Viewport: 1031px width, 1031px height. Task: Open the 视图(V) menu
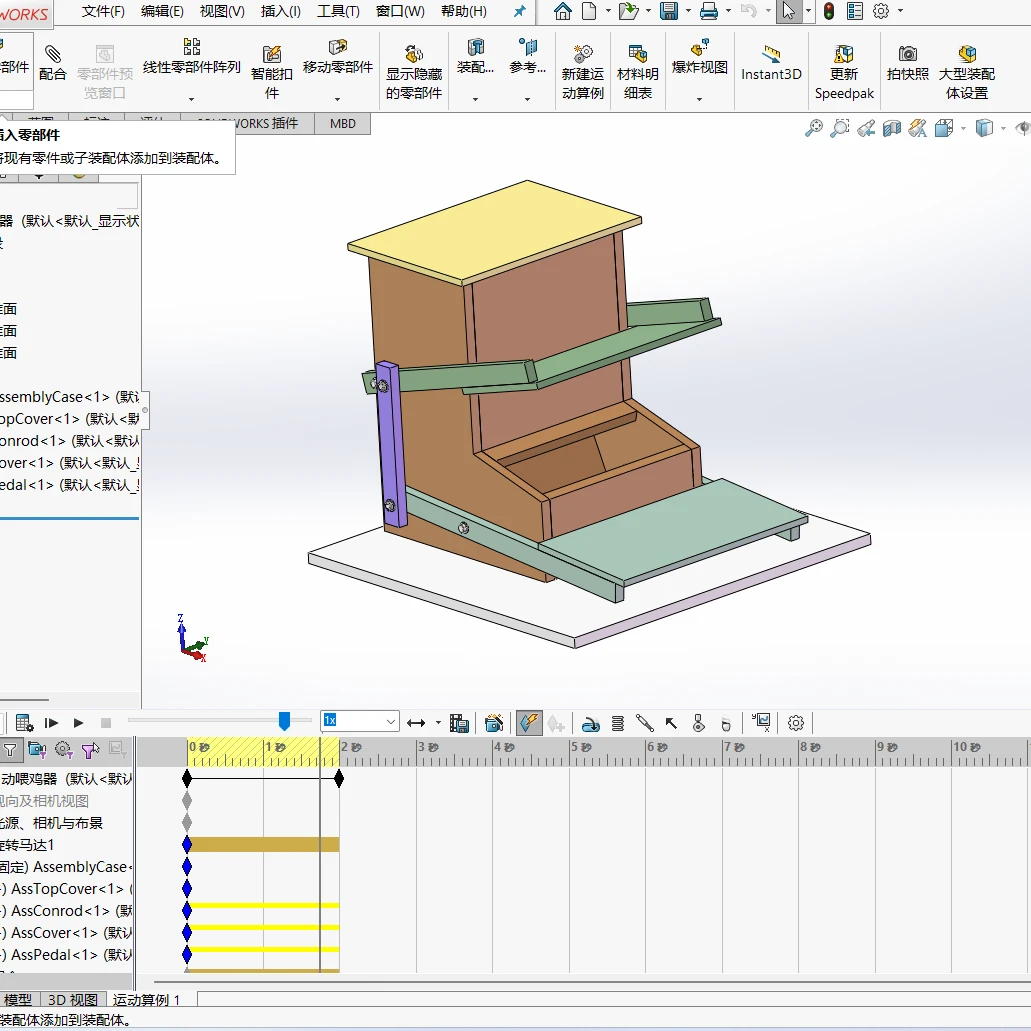222,11
